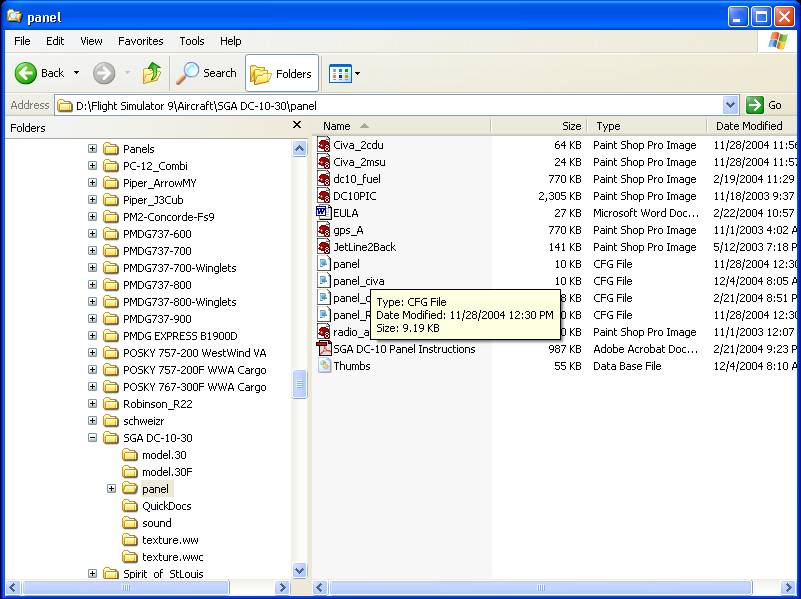Expand the panel folder tree node
The height and width of the screenshot is (599, 801).
[x=111, y=489]
